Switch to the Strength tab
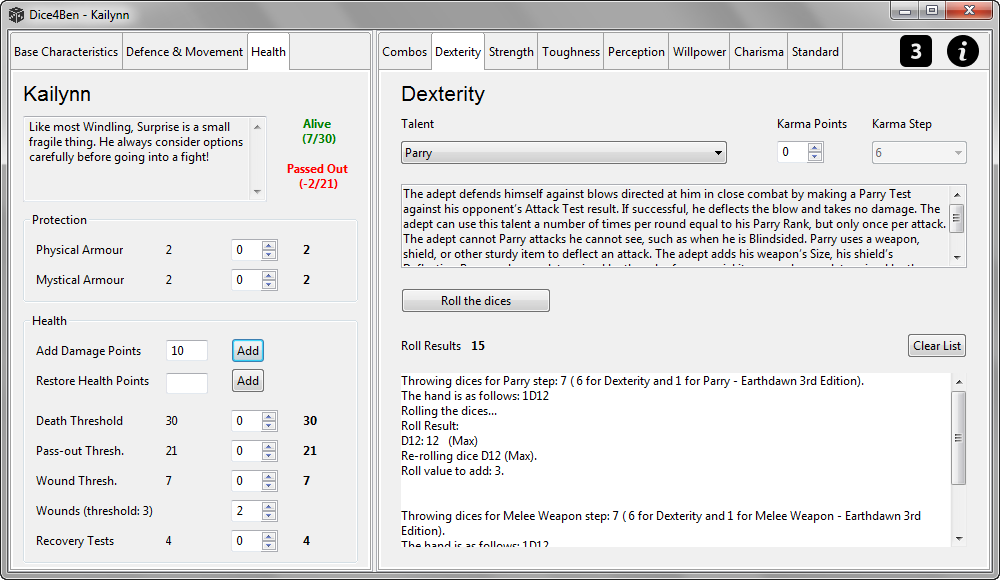The height and width of the screenshot is (580, 1000). pos(511,52)
